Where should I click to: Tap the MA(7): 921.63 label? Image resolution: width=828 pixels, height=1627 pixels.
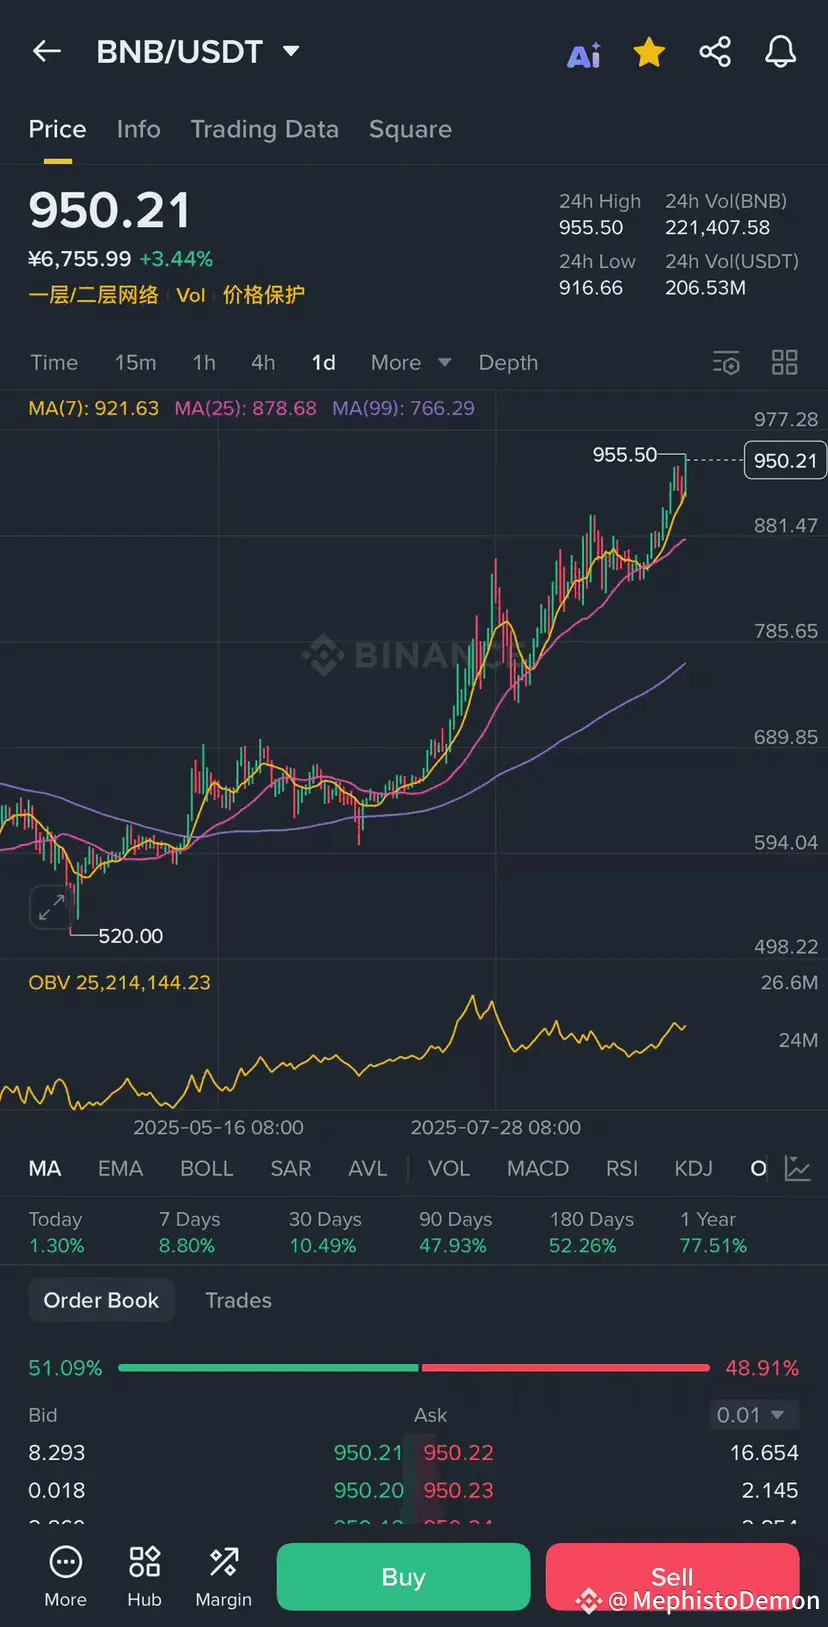[93, 408]
